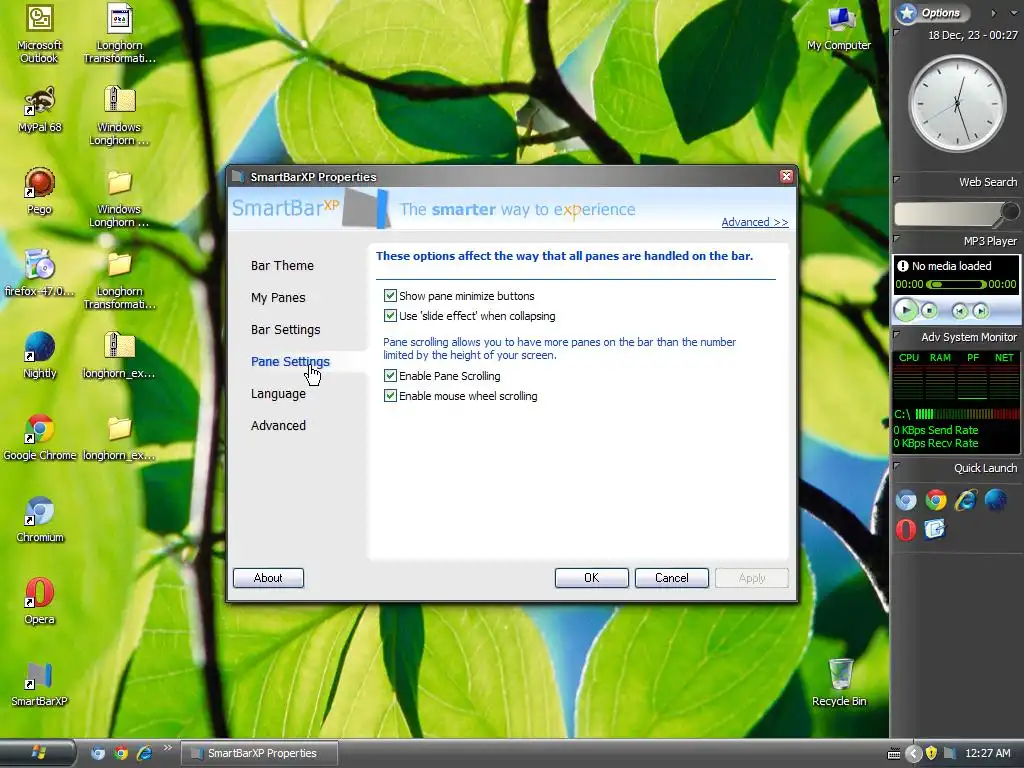Click the analog clock in the sidebar
This screenshot has height=768, width=1024.
pyautogui.click(x=957, y=103)
